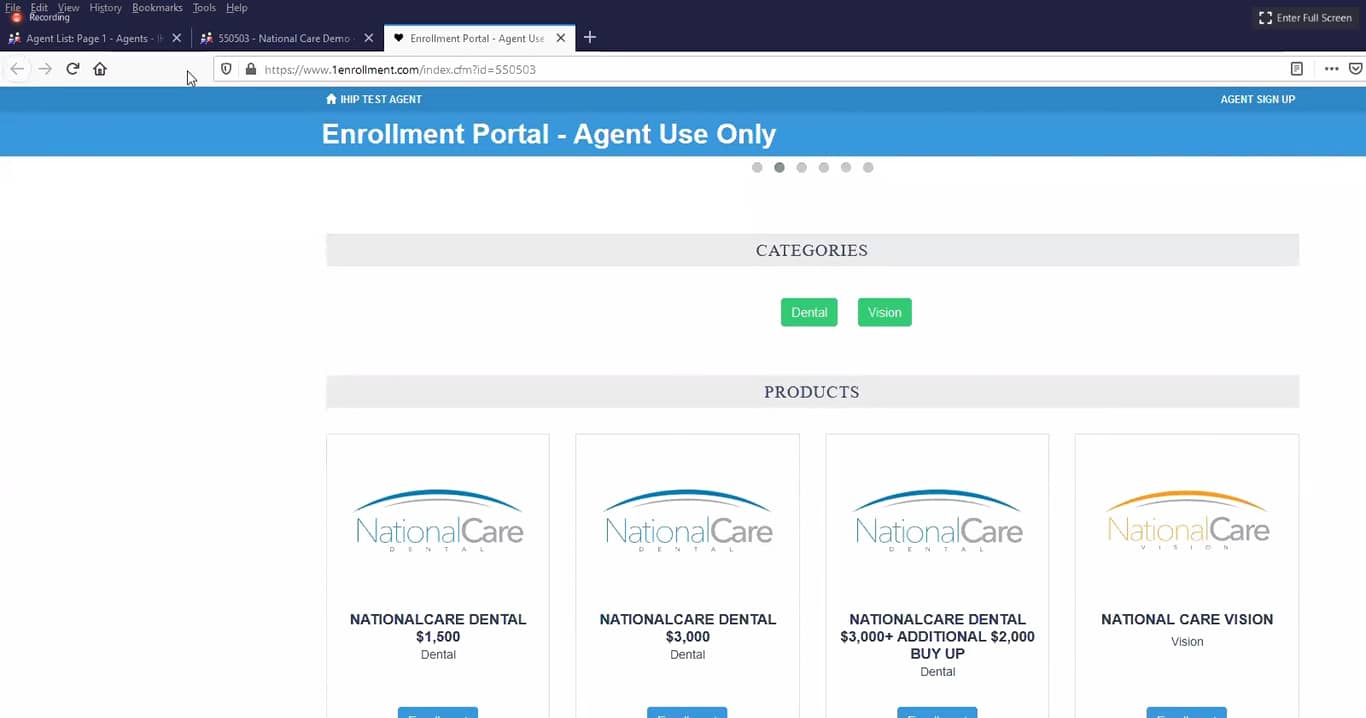Switch to the 550503 National Care Demo tab
The width and height of the screenshot is (1366, 718).
[285, 38]
